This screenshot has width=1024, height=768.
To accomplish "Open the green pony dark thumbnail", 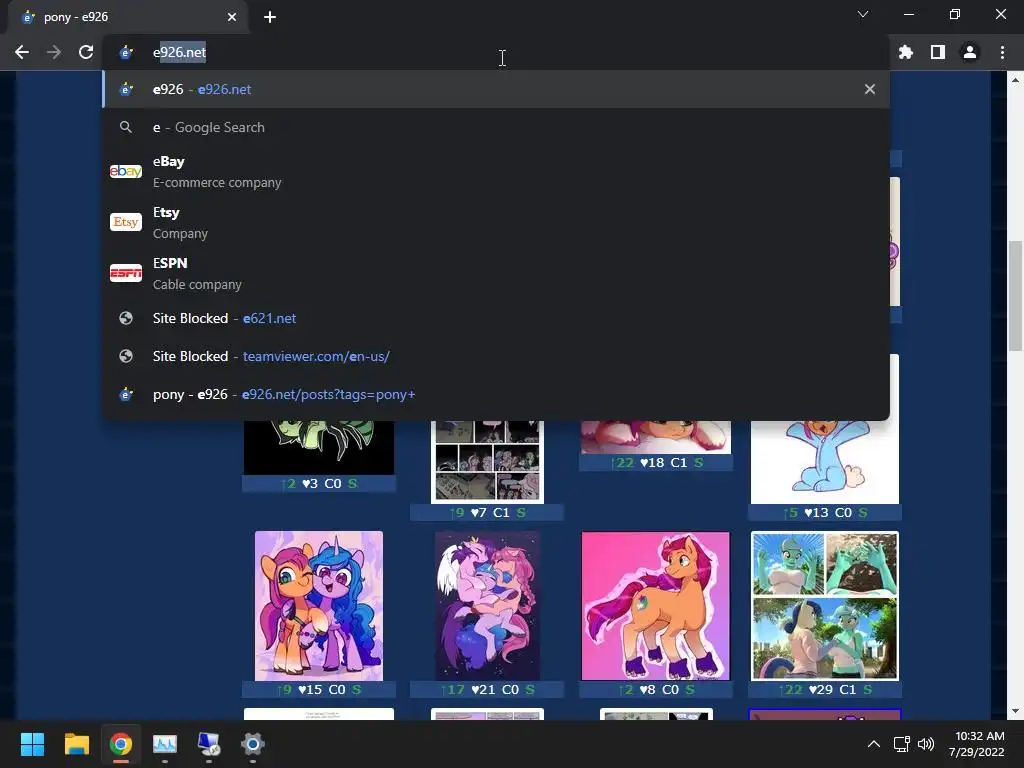I will click(319, 447).
